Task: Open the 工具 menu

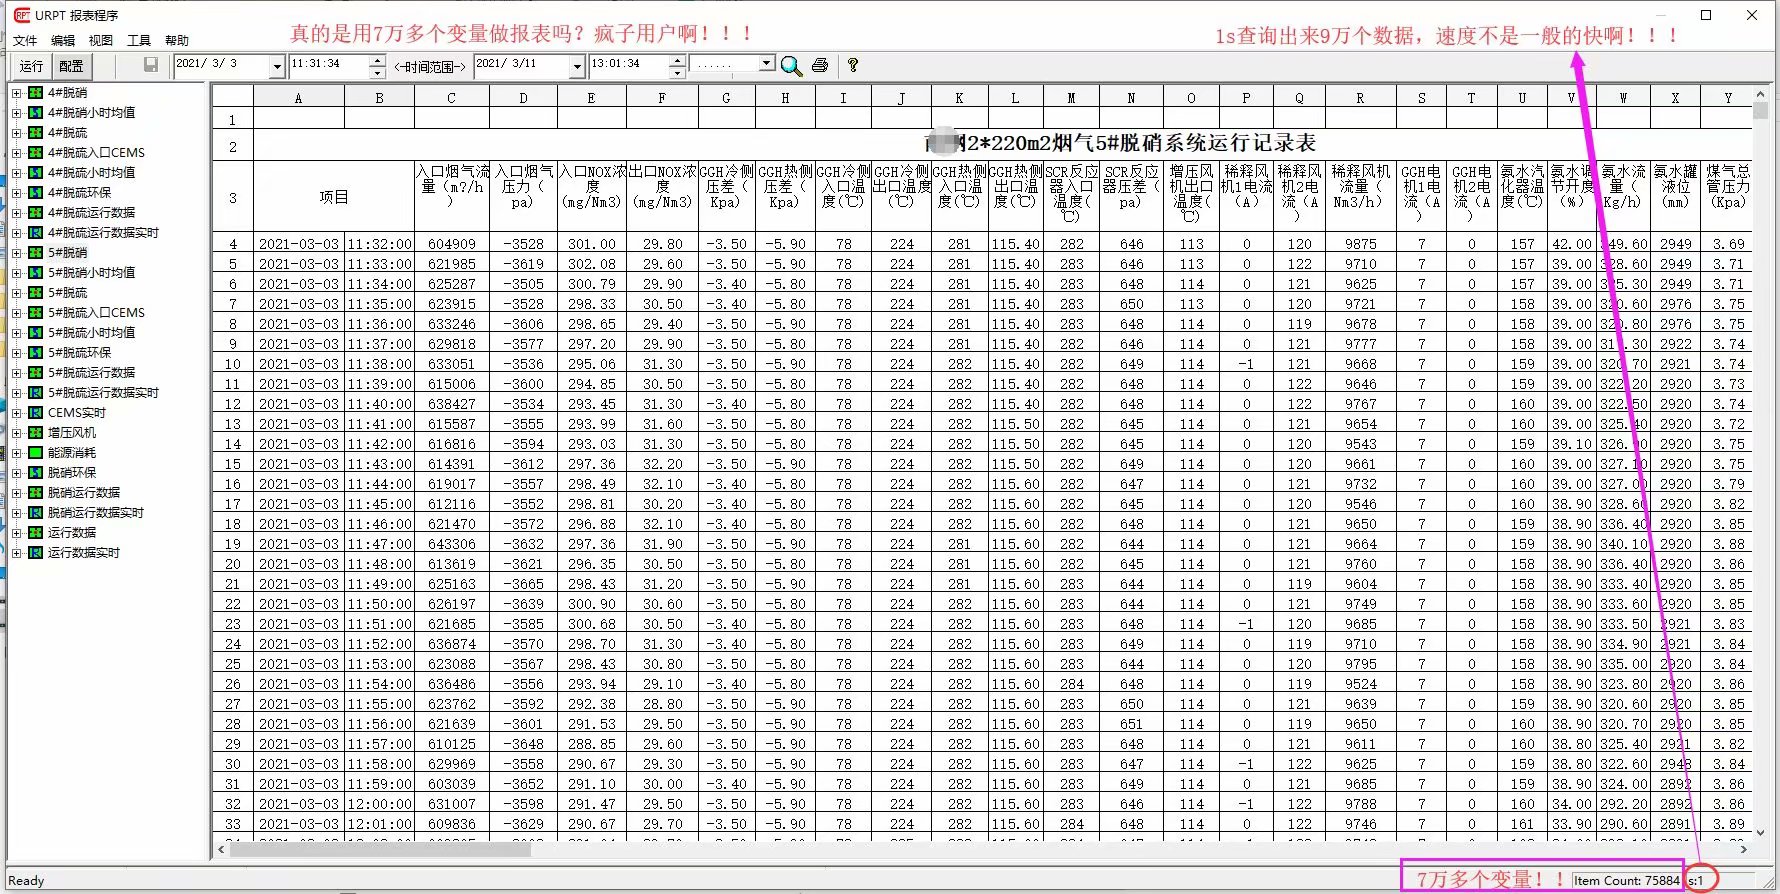Action: tap(139, 40)
